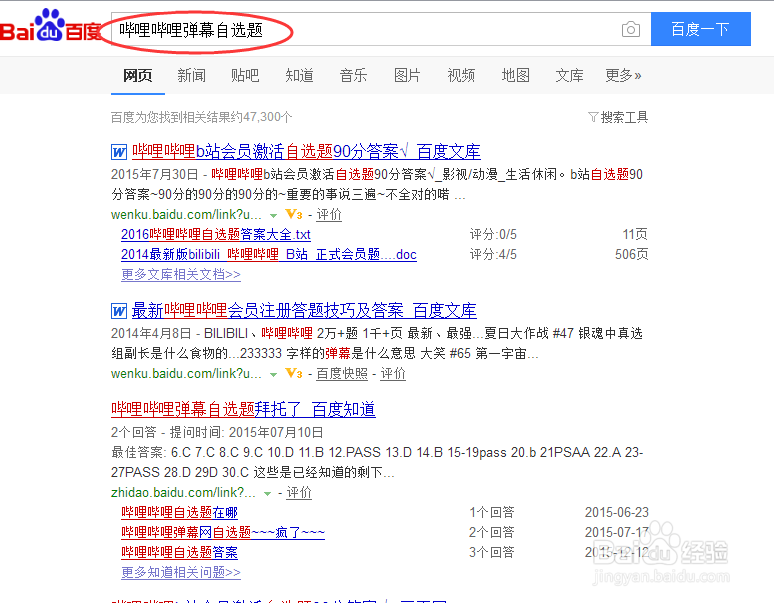Screen dimensions: 774x603
Task: Click 评分:4/5 rating text
Action: pyautogui.click(x=493, y=254)
